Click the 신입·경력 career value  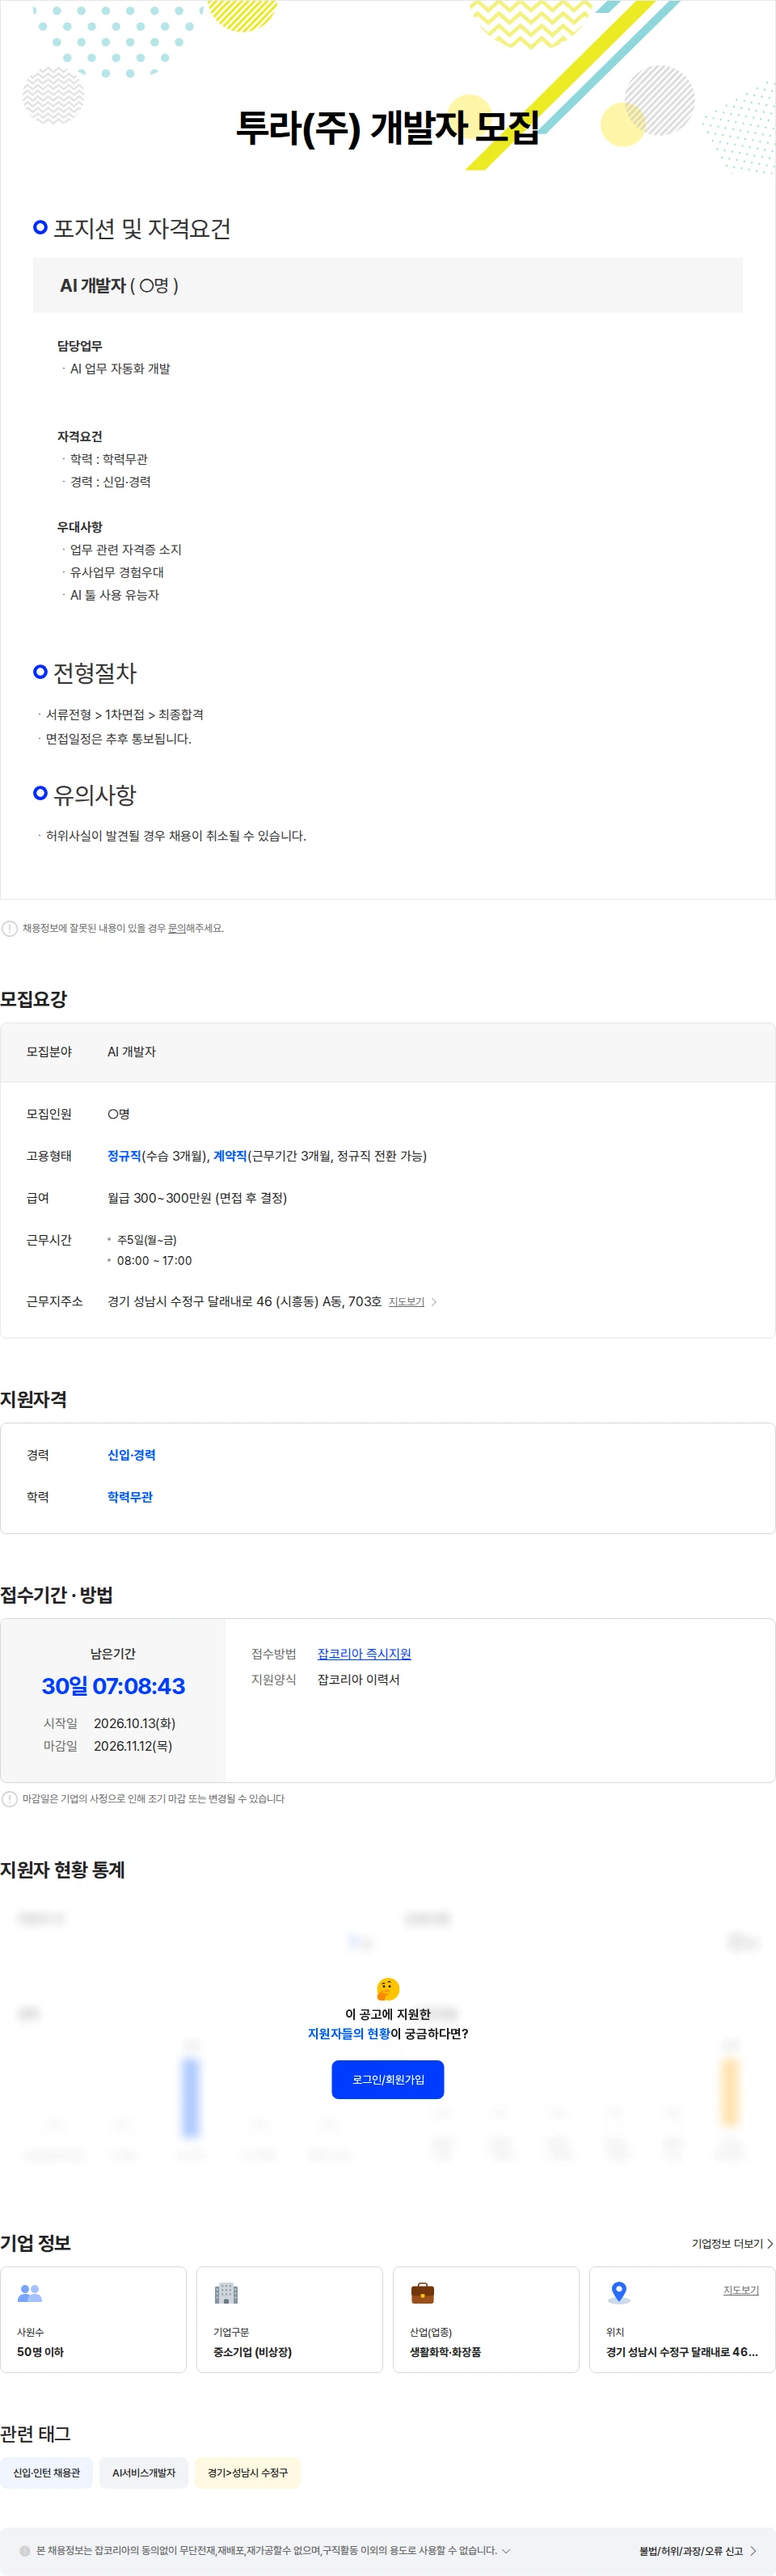131,1455
